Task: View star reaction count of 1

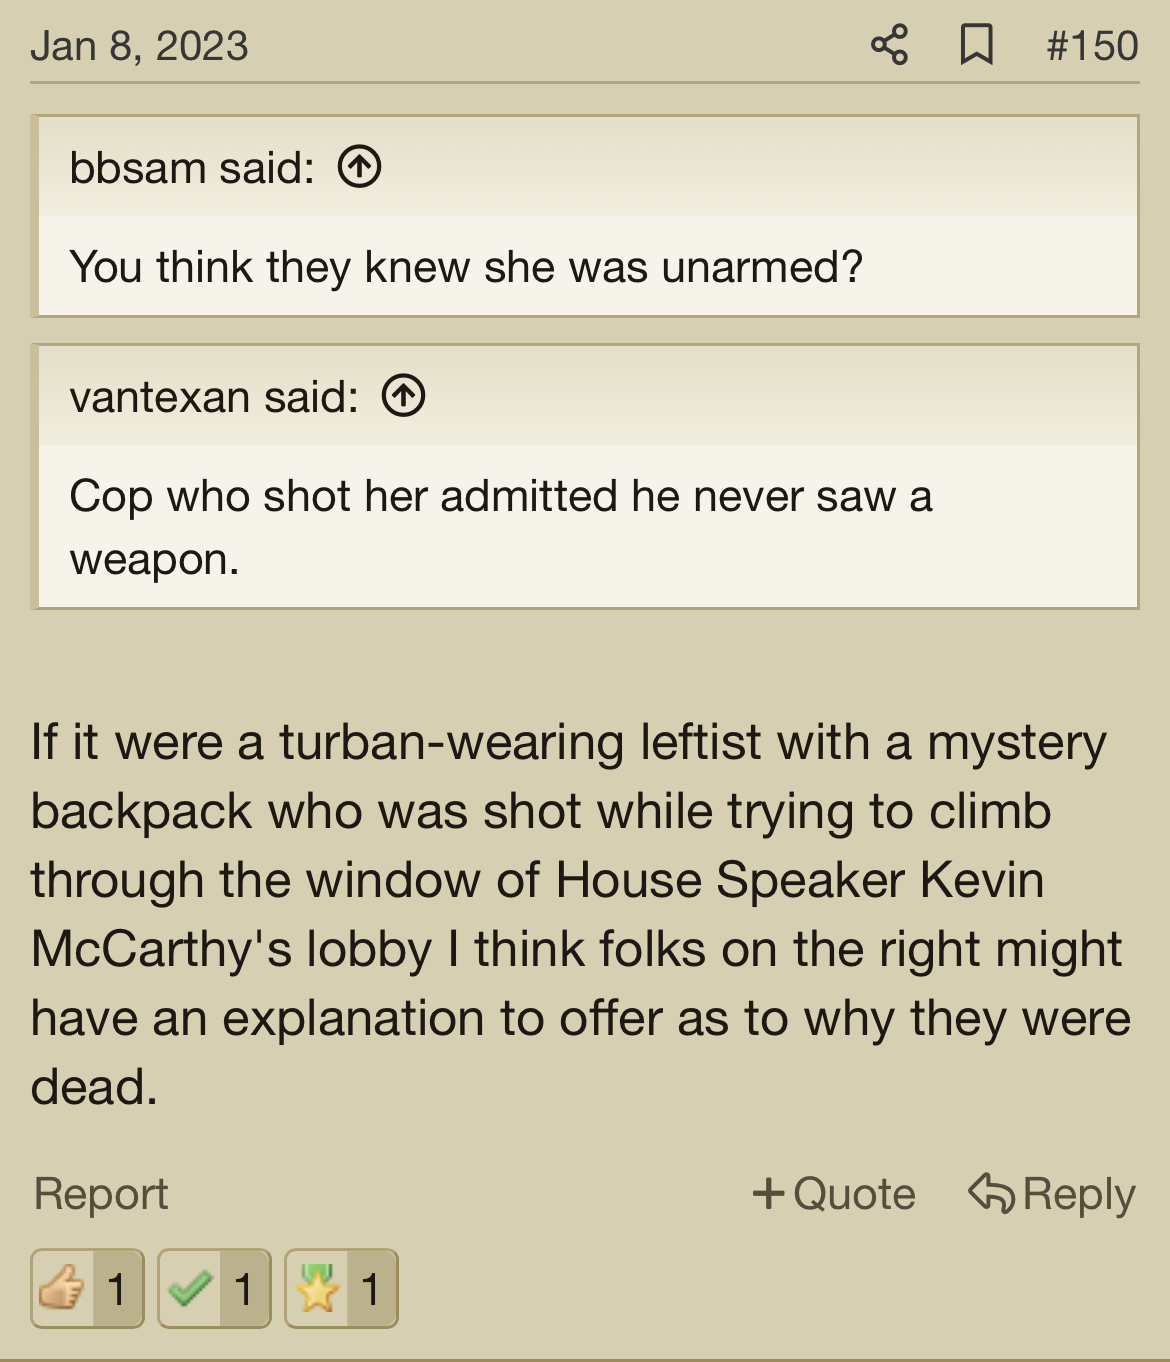Action: click(371, 1288)
